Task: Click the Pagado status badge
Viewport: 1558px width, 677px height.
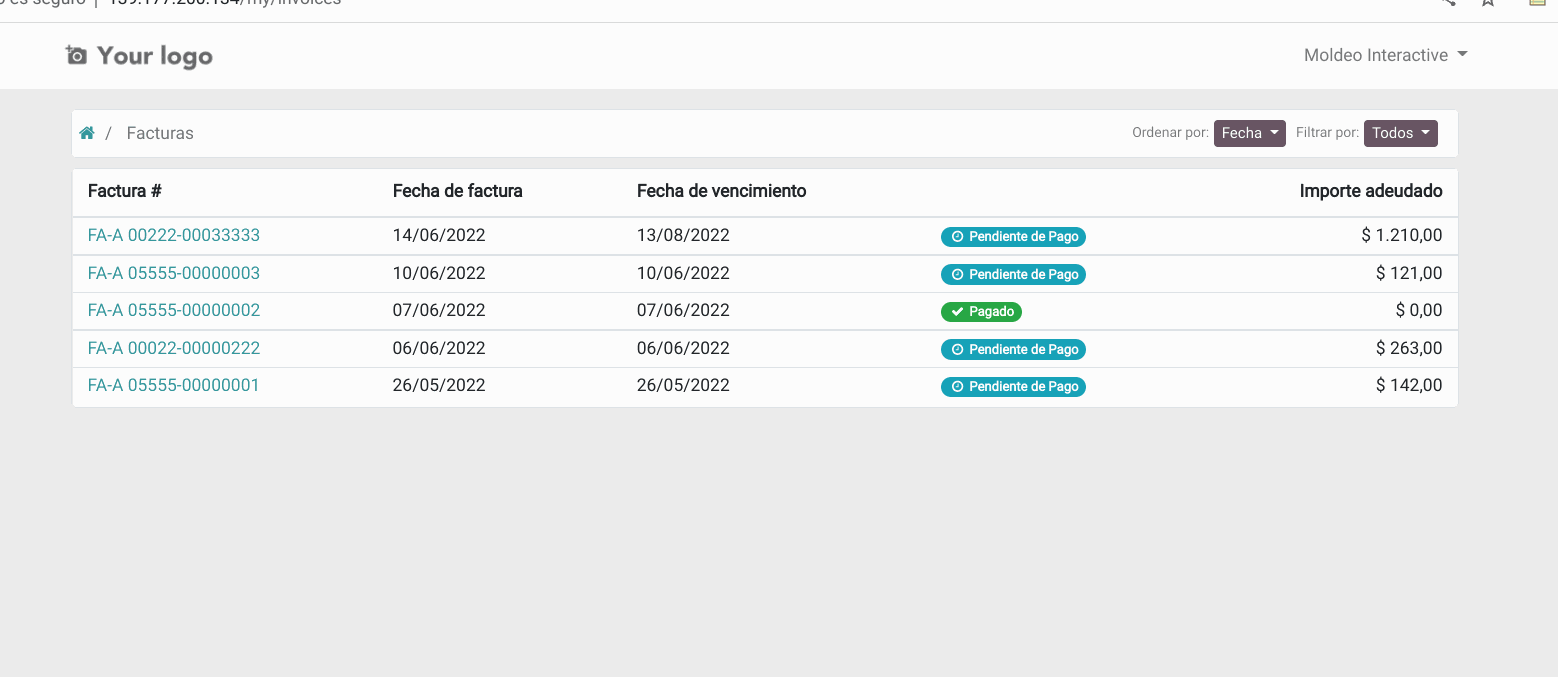Action: point(981,311)
